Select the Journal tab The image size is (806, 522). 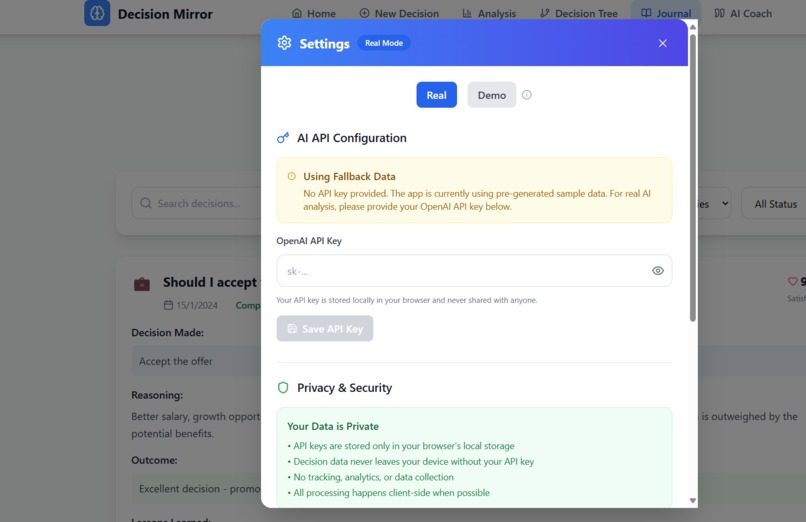point(666,13)
